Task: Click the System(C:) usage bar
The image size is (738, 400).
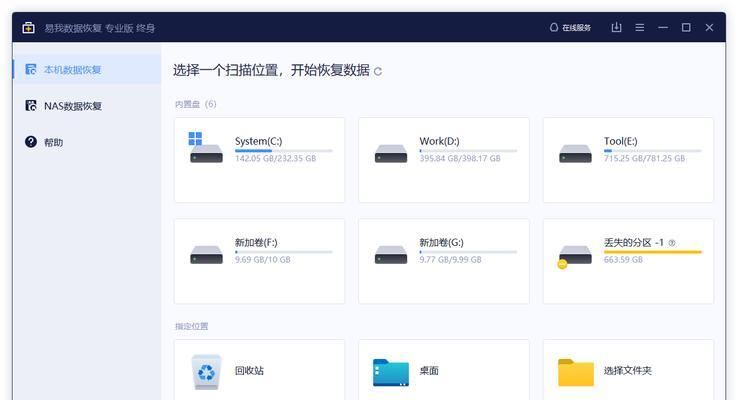Action: [x=284, y=151]
